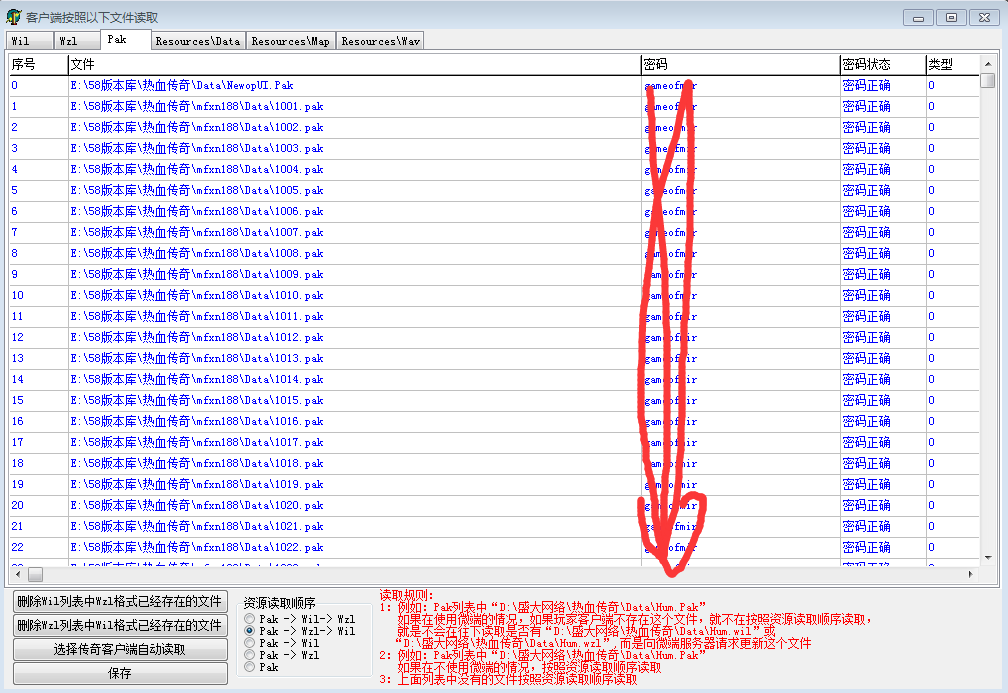This screenshot has width=1008, height=693.
Task: Click 删除Wil列表中Wzl格式已经存在的文件 button
Action: (120, 602)
